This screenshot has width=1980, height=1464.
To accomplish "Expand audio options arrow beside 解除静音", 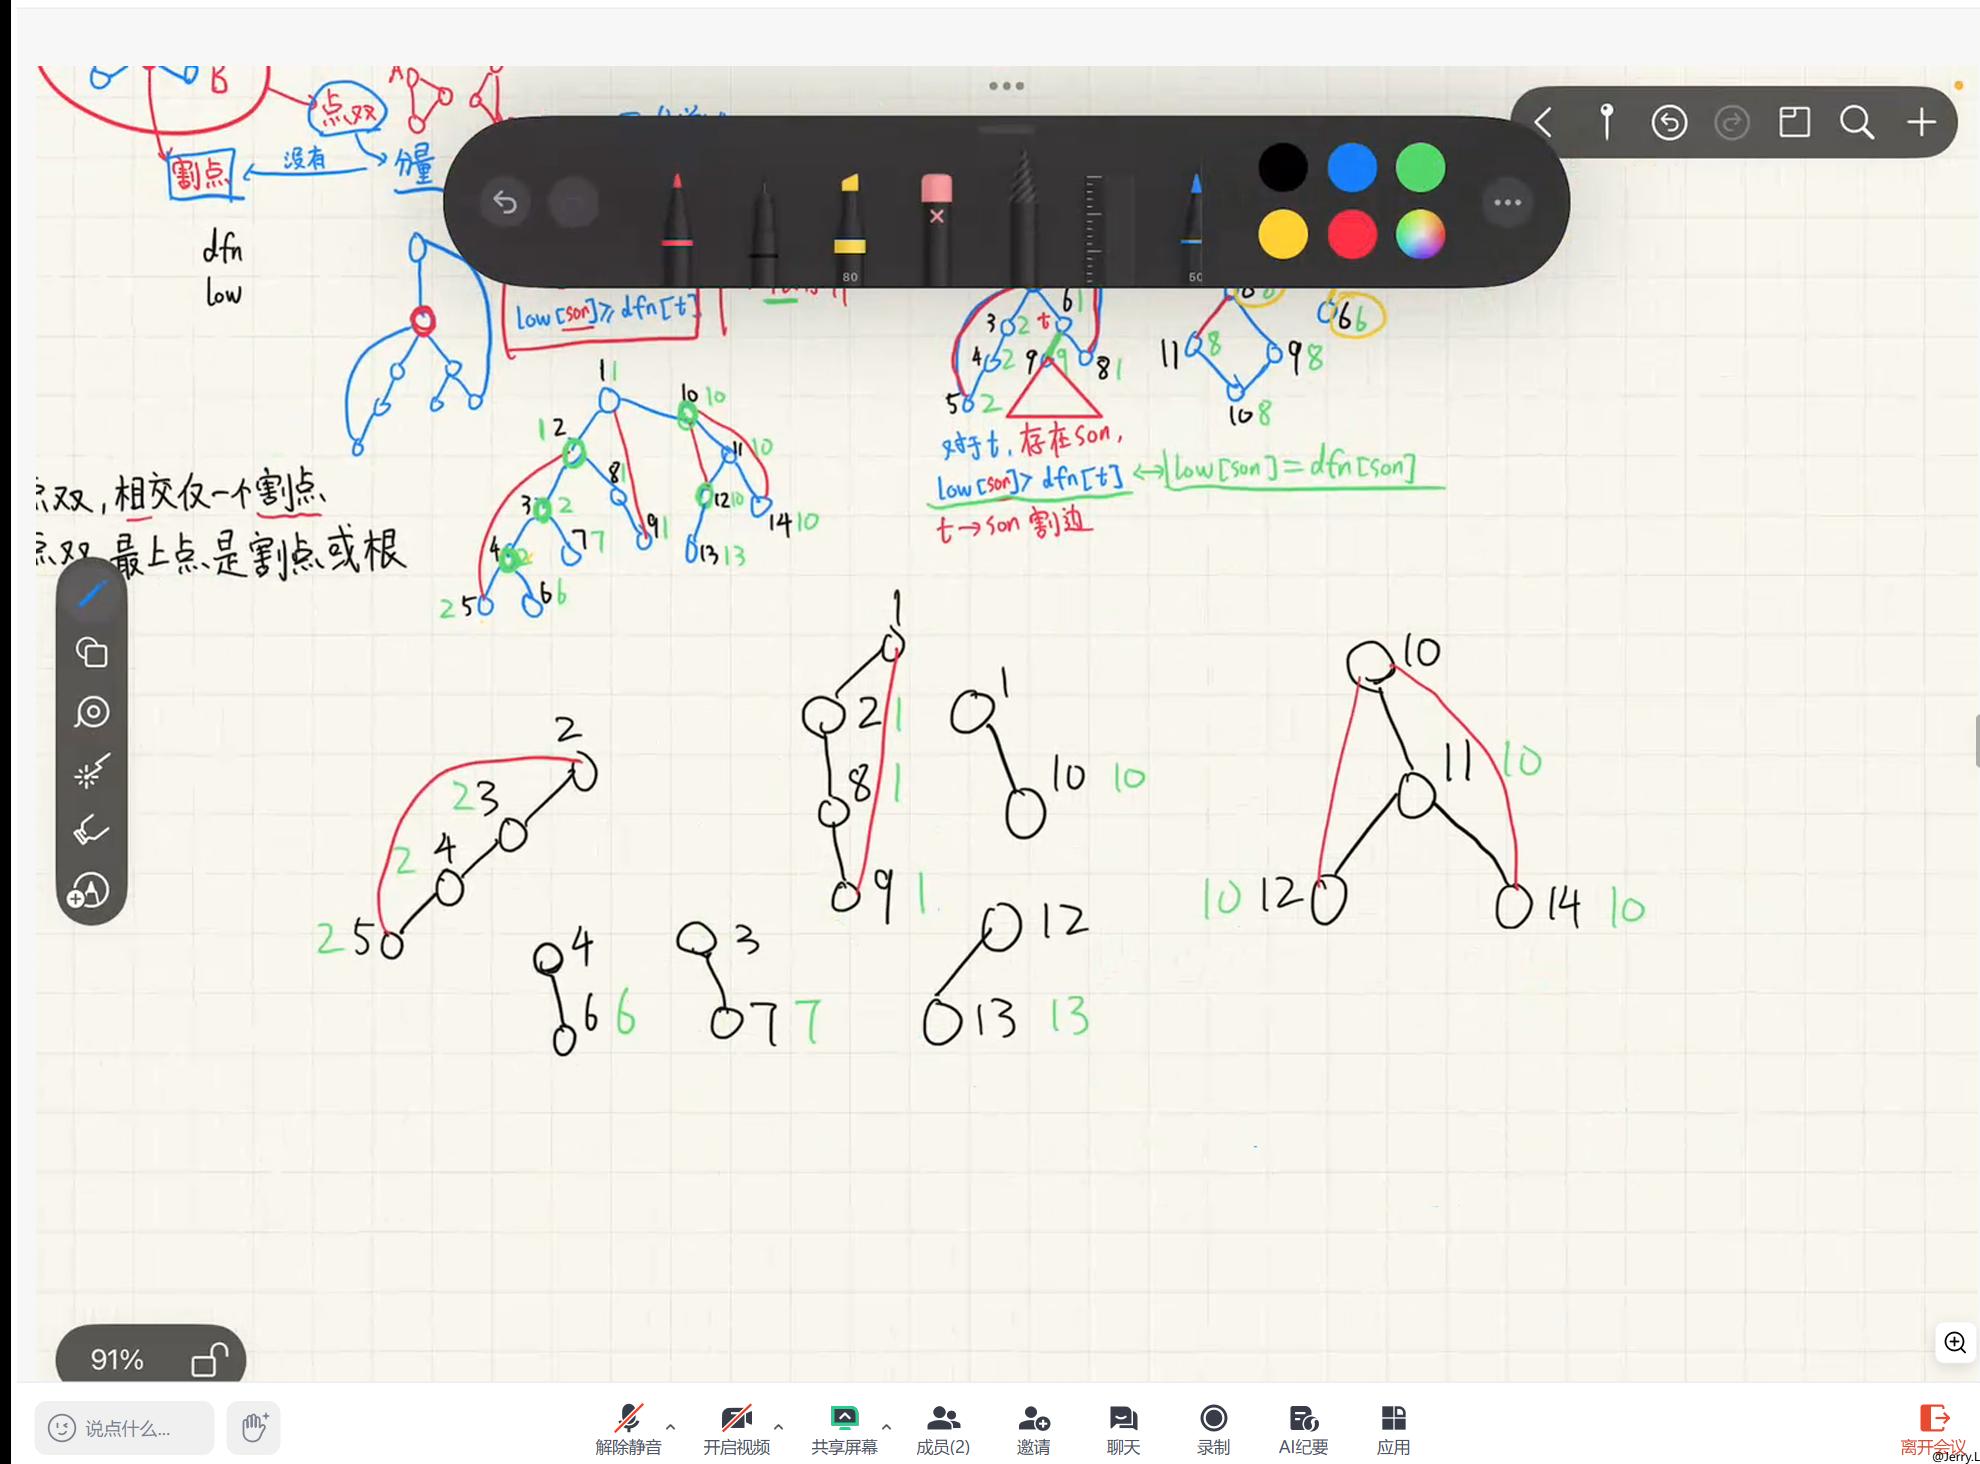I will 671,1427.
